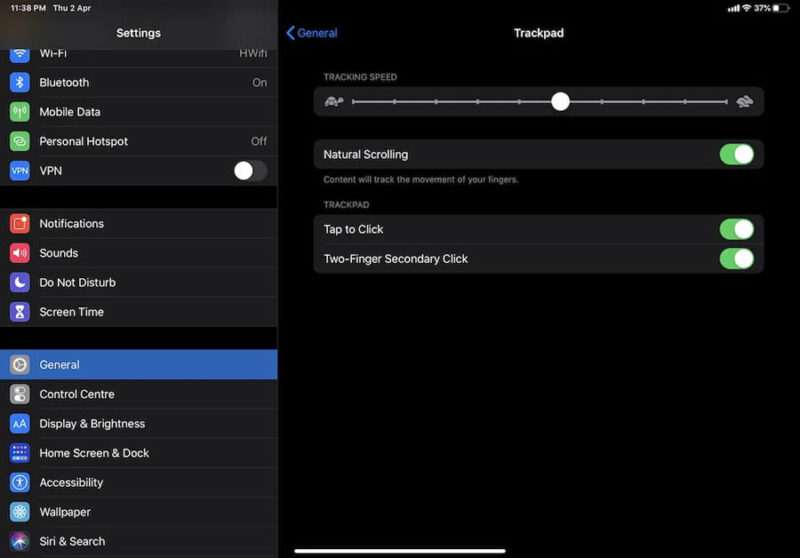Enable the VPN switch
The width and height of the screenshot is (800, 558).
tap(250, 171)
